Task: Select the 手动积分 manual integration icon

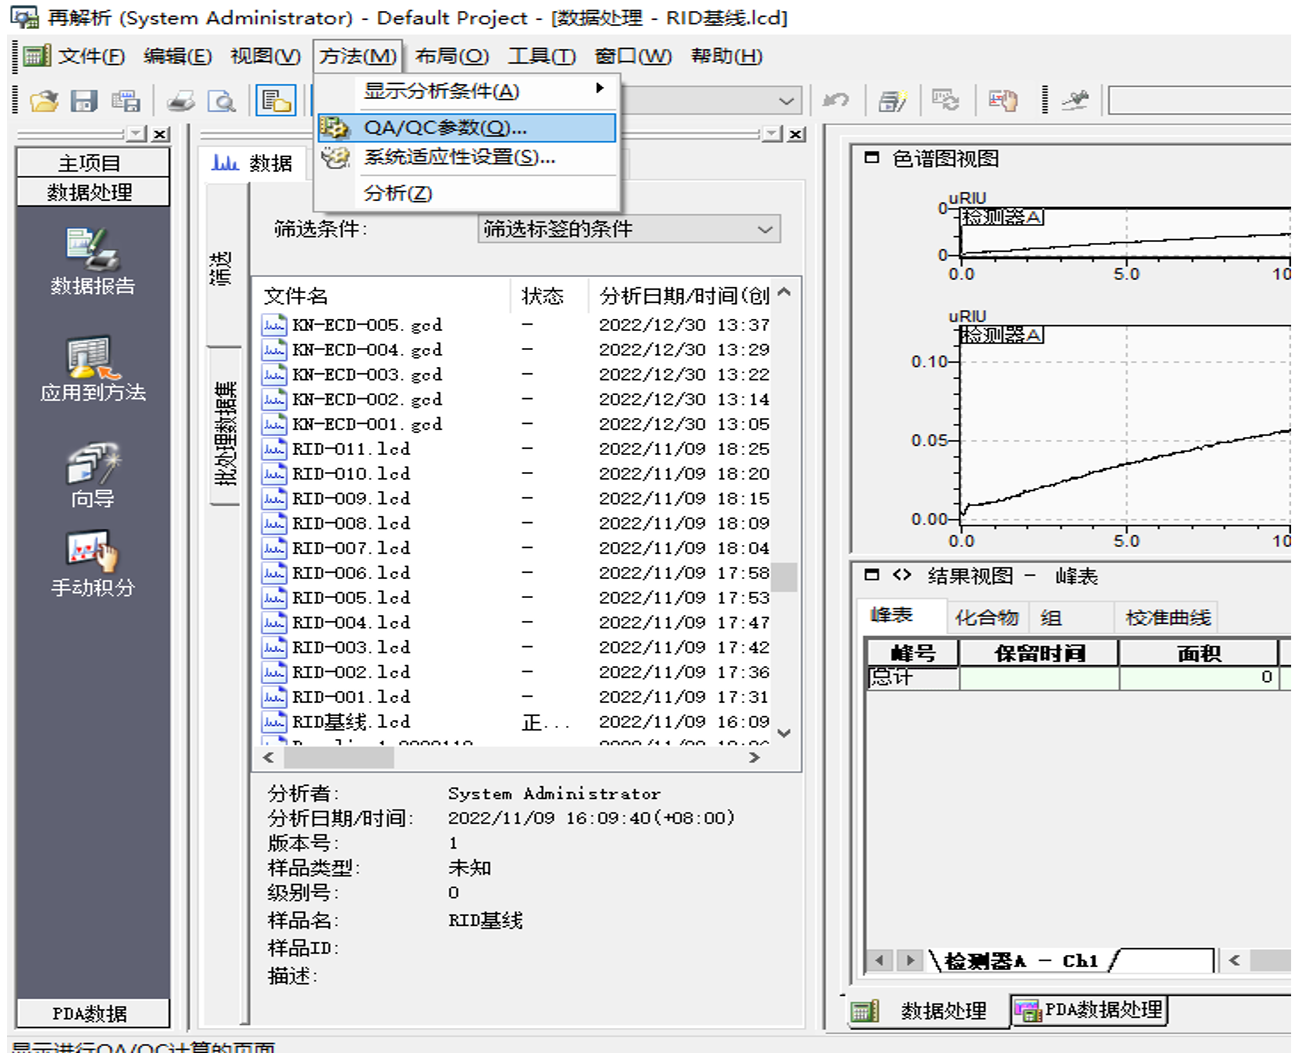Action: [x=92, y=552]
